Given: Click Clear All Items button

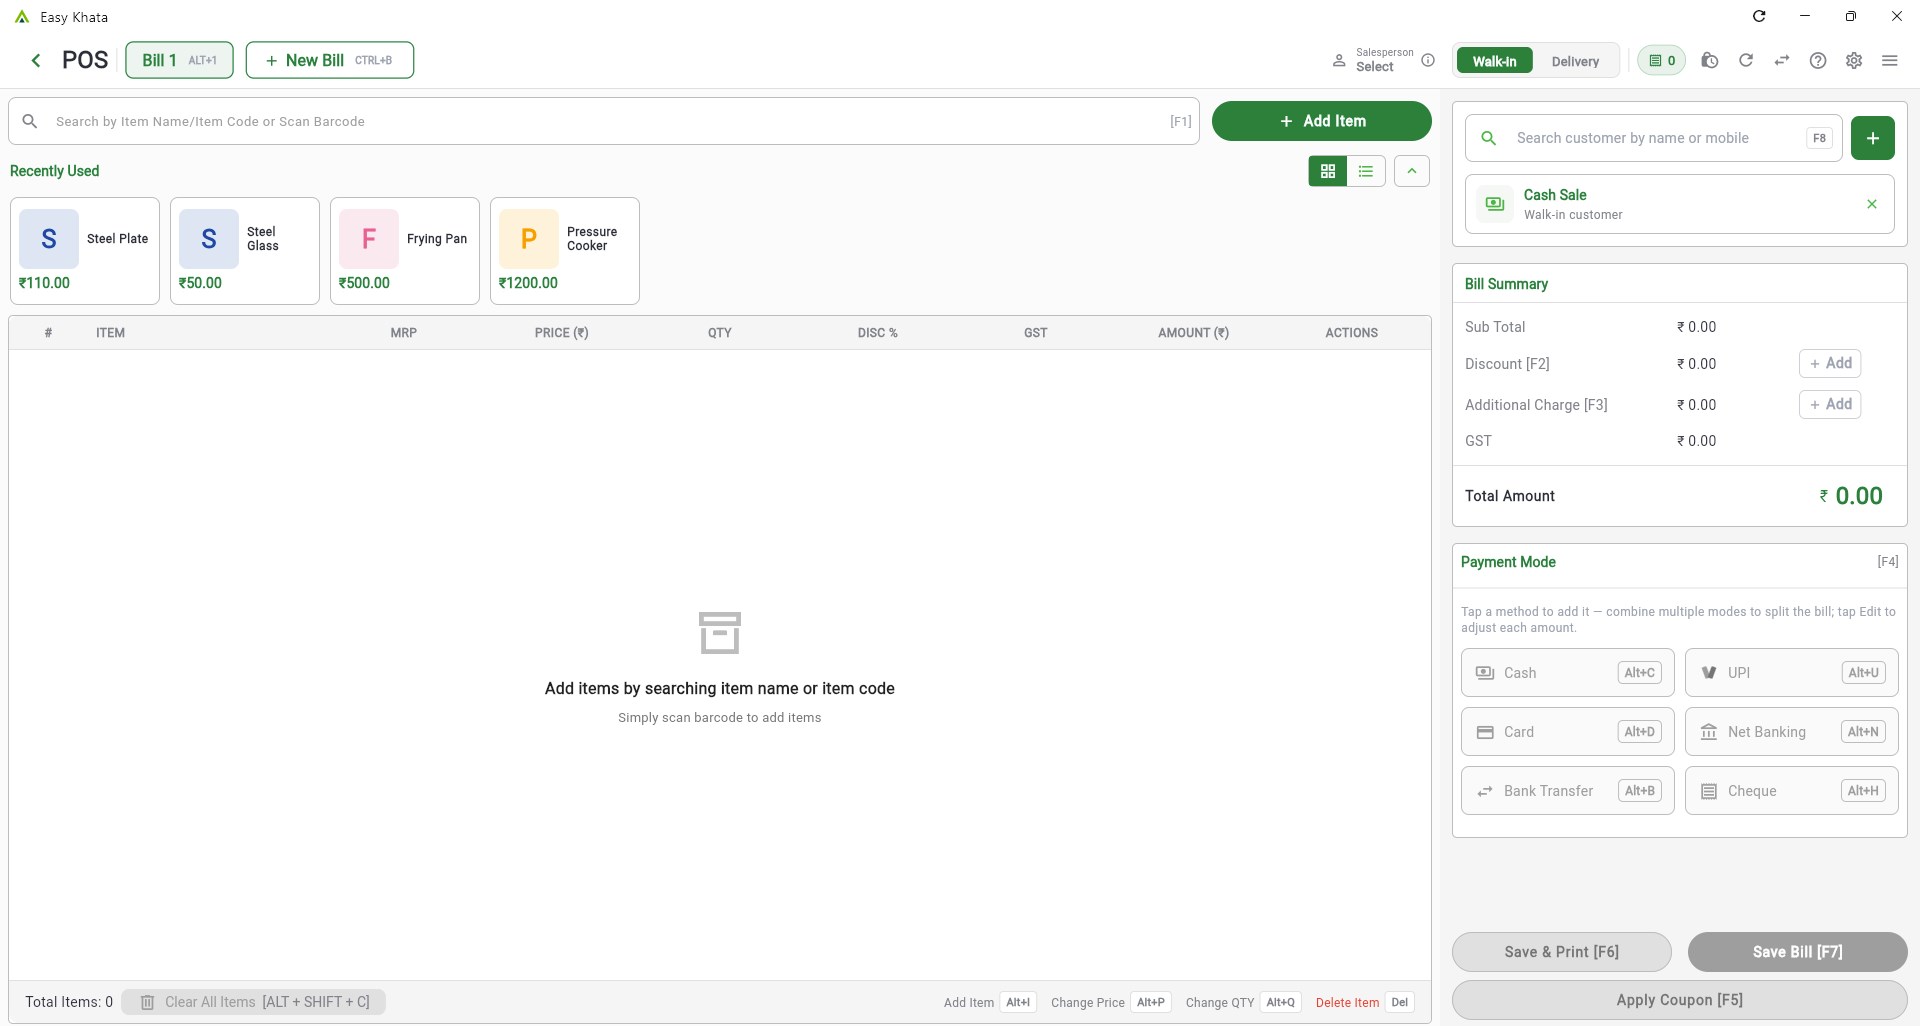Looking at the screenshot, I should pos(253,1002).
